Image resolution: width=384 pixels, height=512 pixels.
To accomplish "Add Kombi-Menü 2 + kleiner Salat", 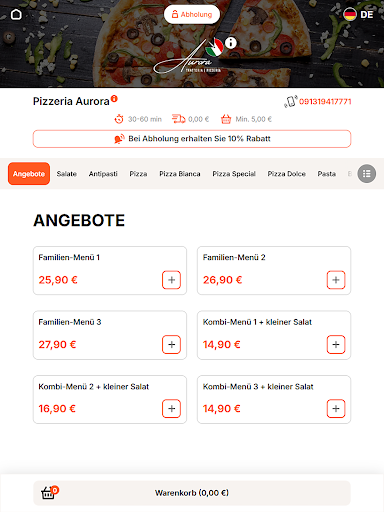I will click(x=171, y=409).
